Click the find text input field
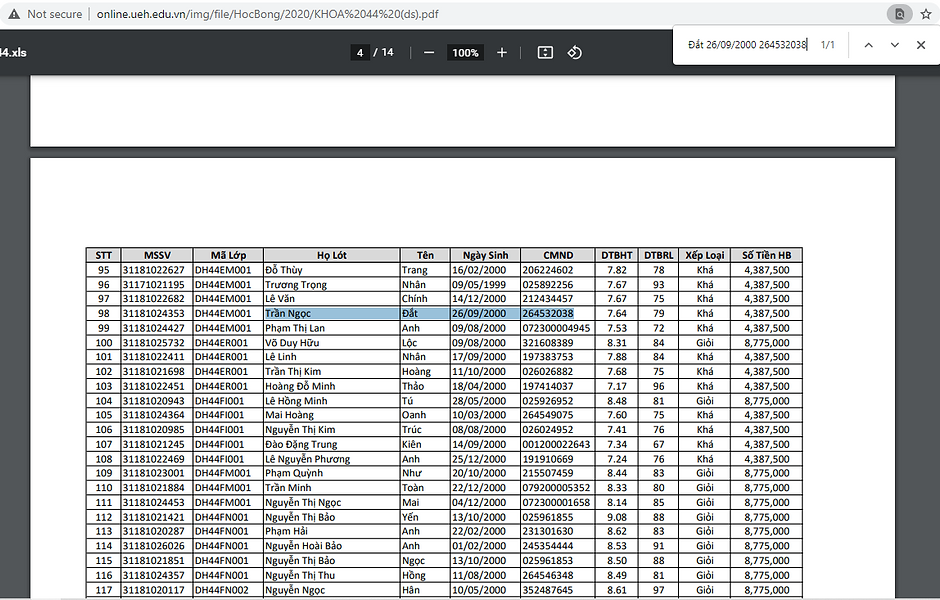This screenshot has height=600, width=940. point(747,45)
